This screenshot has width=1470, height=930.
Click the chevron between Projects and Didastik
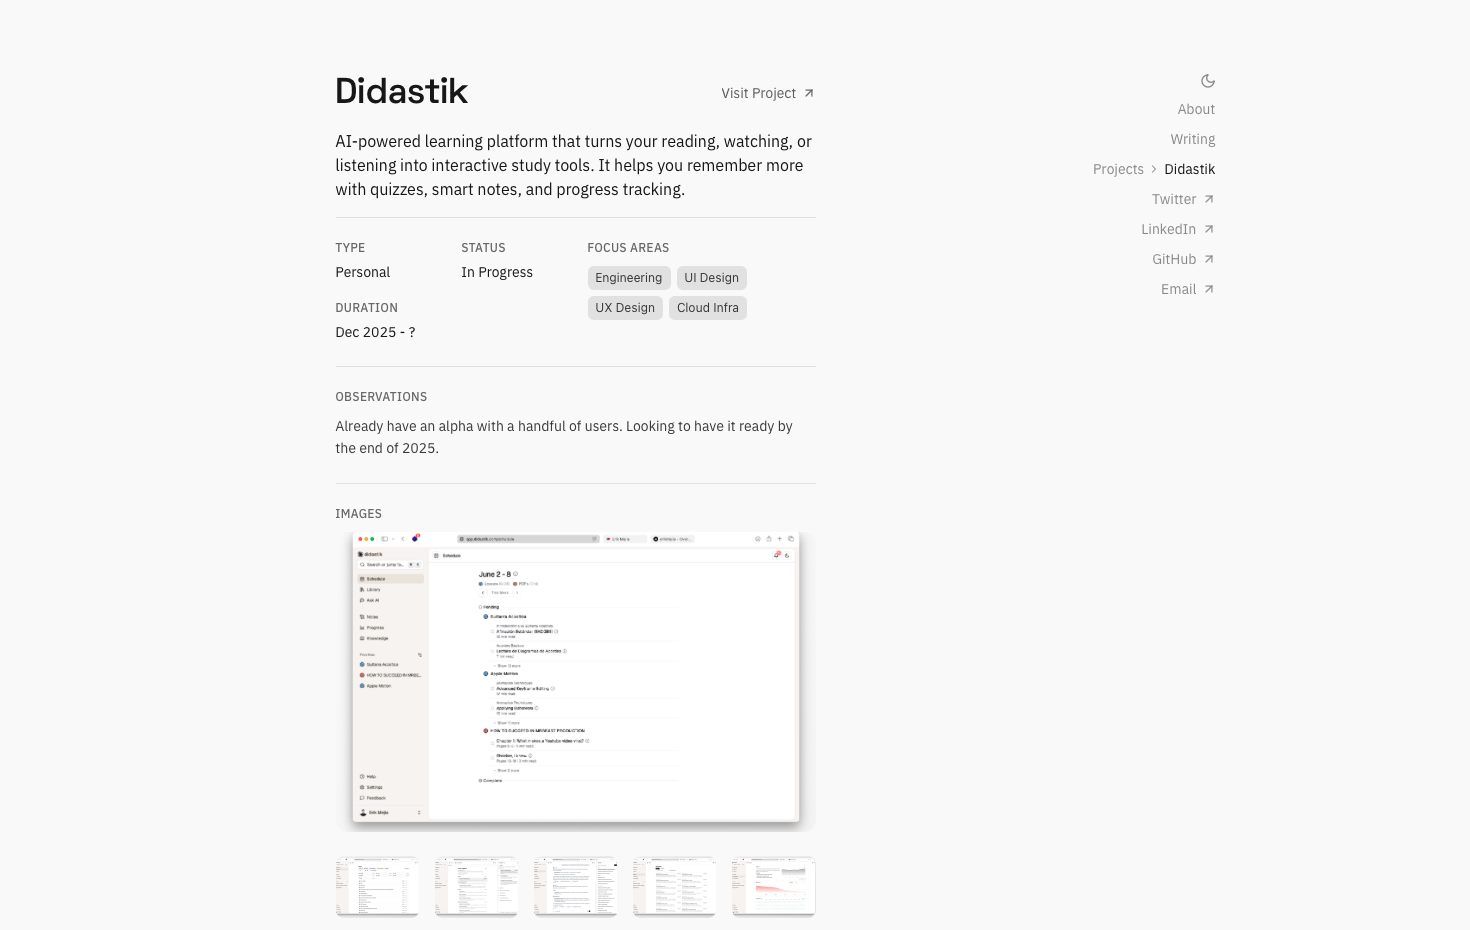pyautogui.click(x=1154, y=169)
